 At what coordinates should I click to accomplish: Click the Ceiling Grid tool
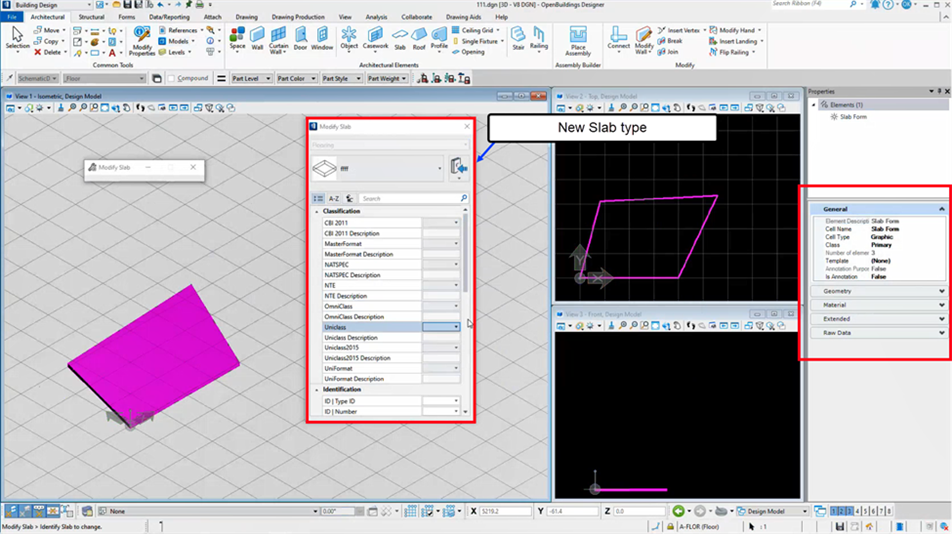coord(476,30)
